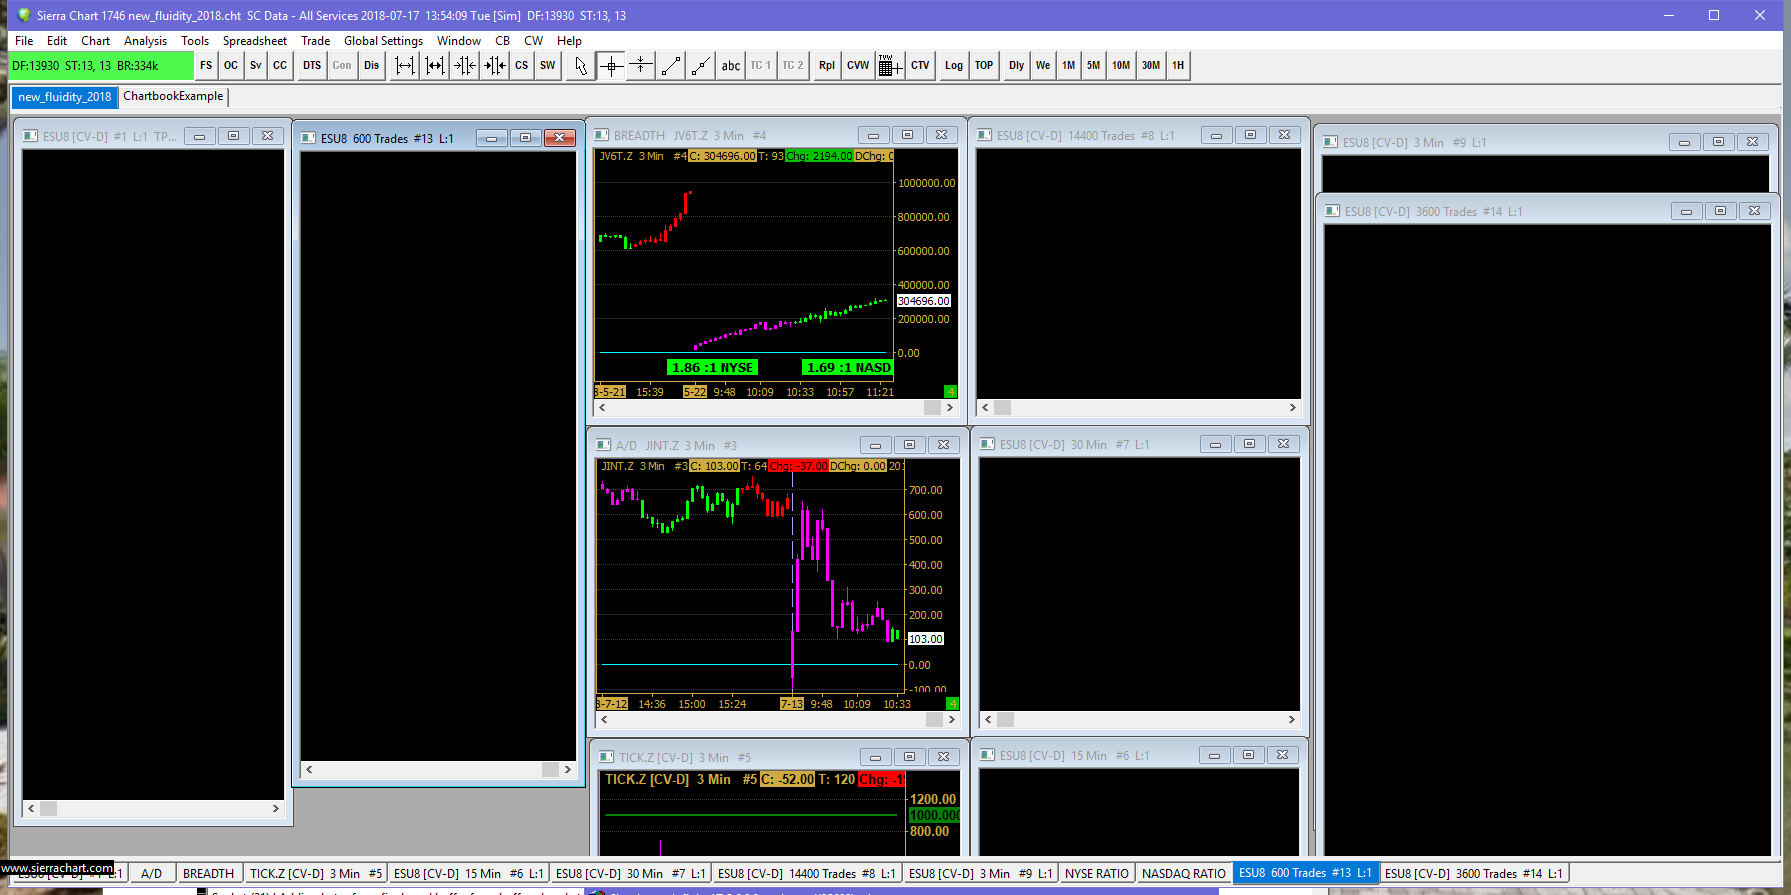Click the DF:13930 status field in toolbar
The image size is (1791, 895).
point(101,66)
